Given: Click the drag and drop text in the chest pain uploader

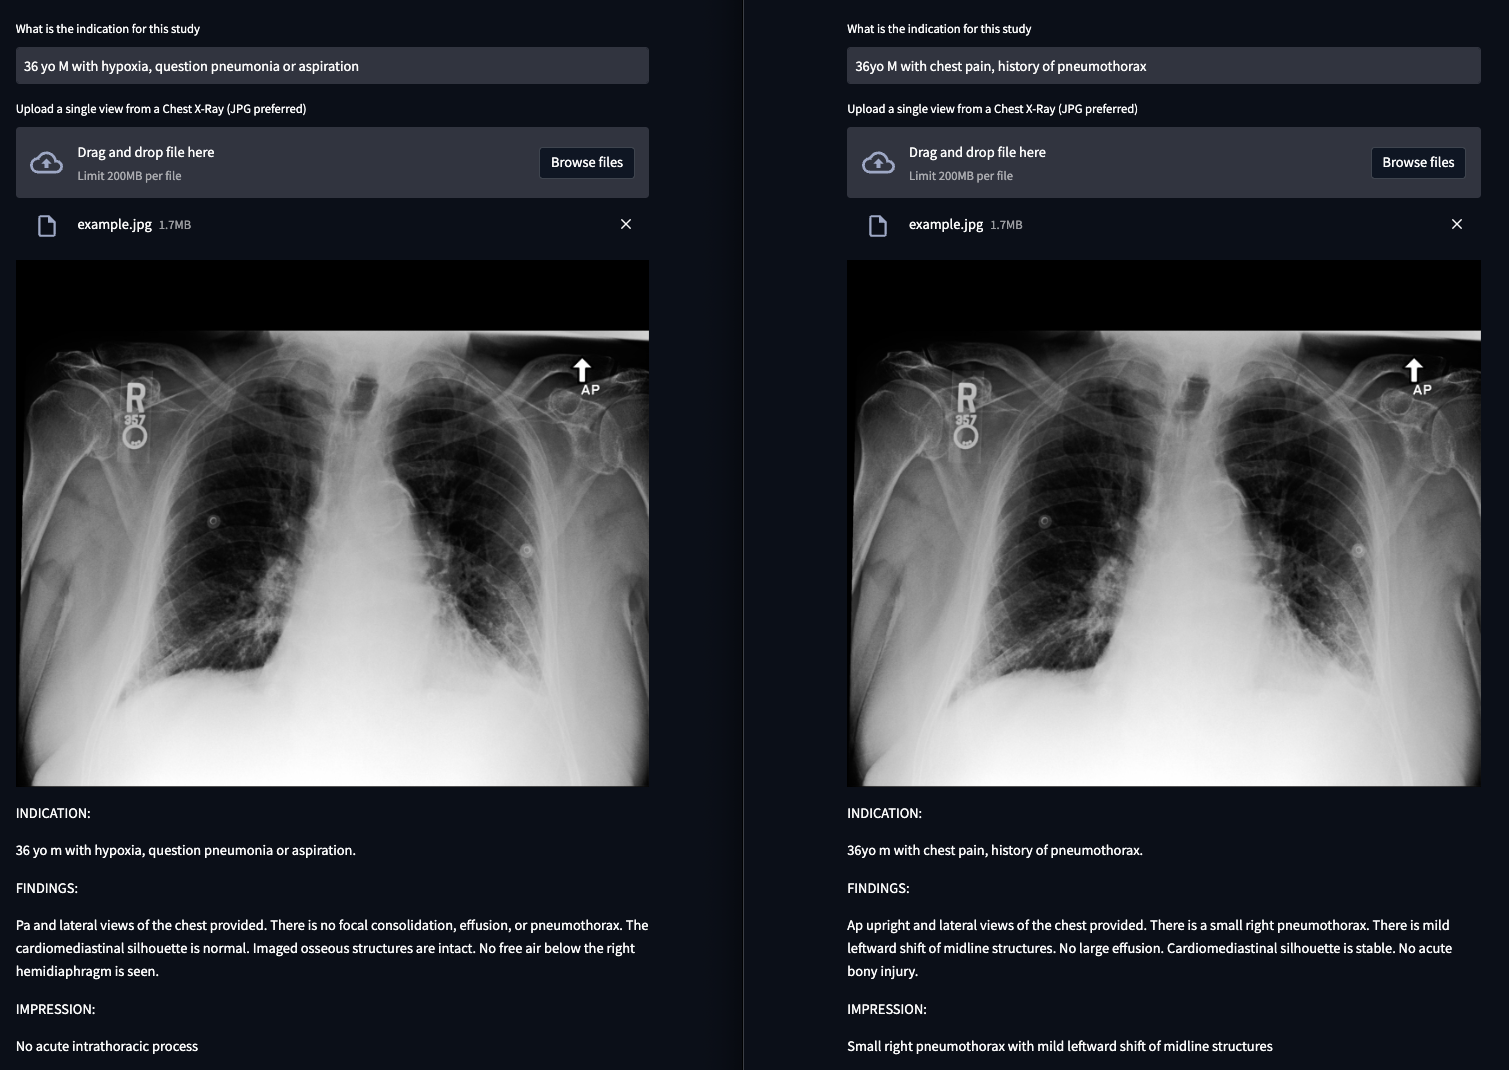Looking at the screenshot, I should click(x=977, y=152).
